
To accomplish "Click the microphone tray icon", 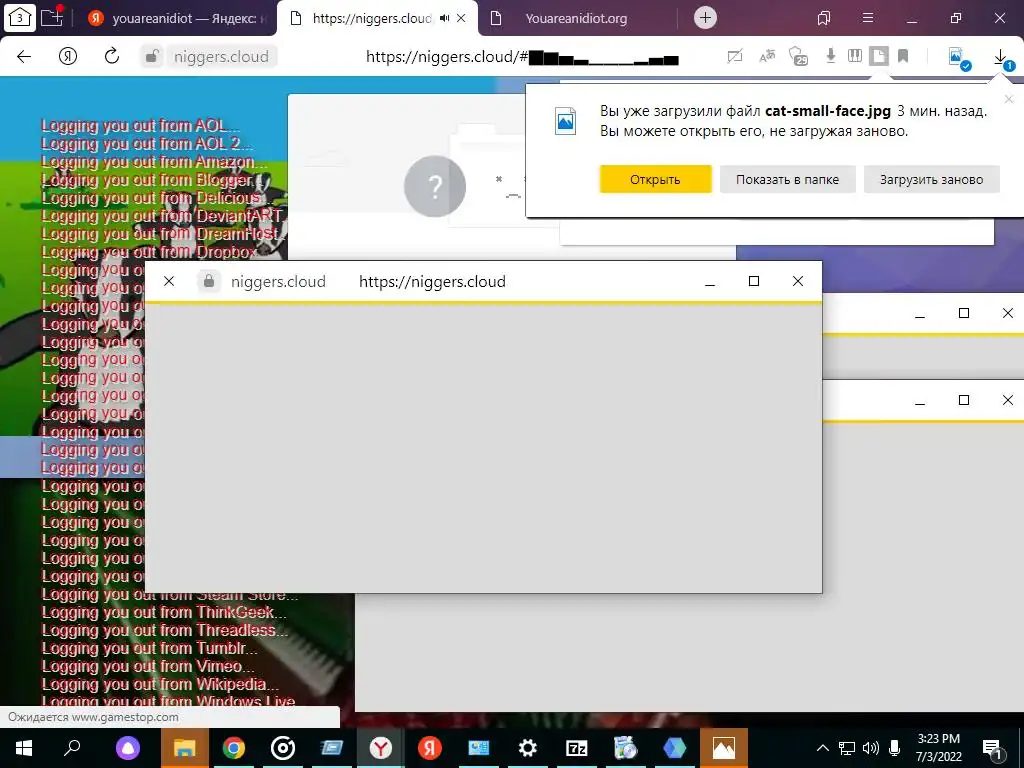I will click(x=894, y=748).
